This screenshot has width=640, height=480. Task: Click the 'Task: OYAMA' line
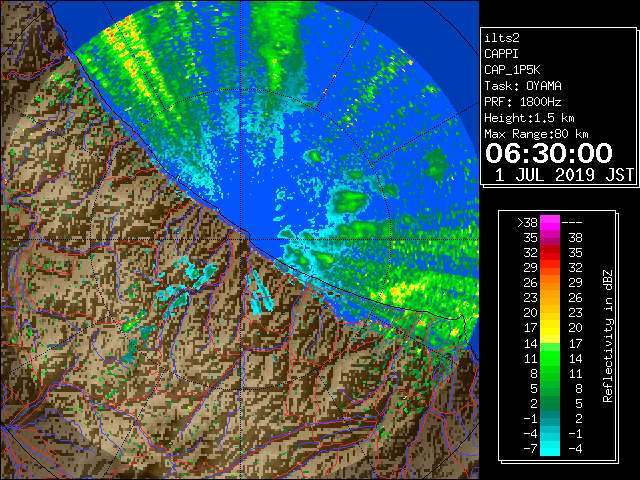point(523,86)
